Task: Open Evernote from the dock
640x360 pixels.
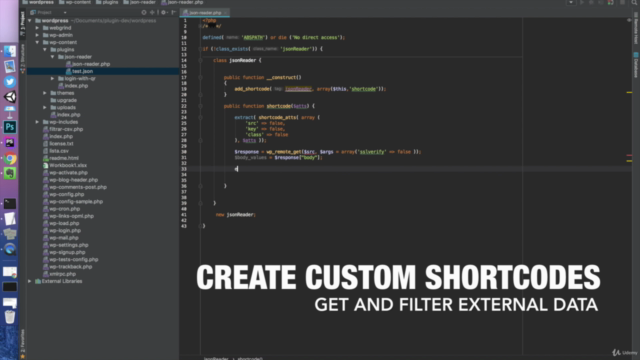Action: (x=10, y=173)
